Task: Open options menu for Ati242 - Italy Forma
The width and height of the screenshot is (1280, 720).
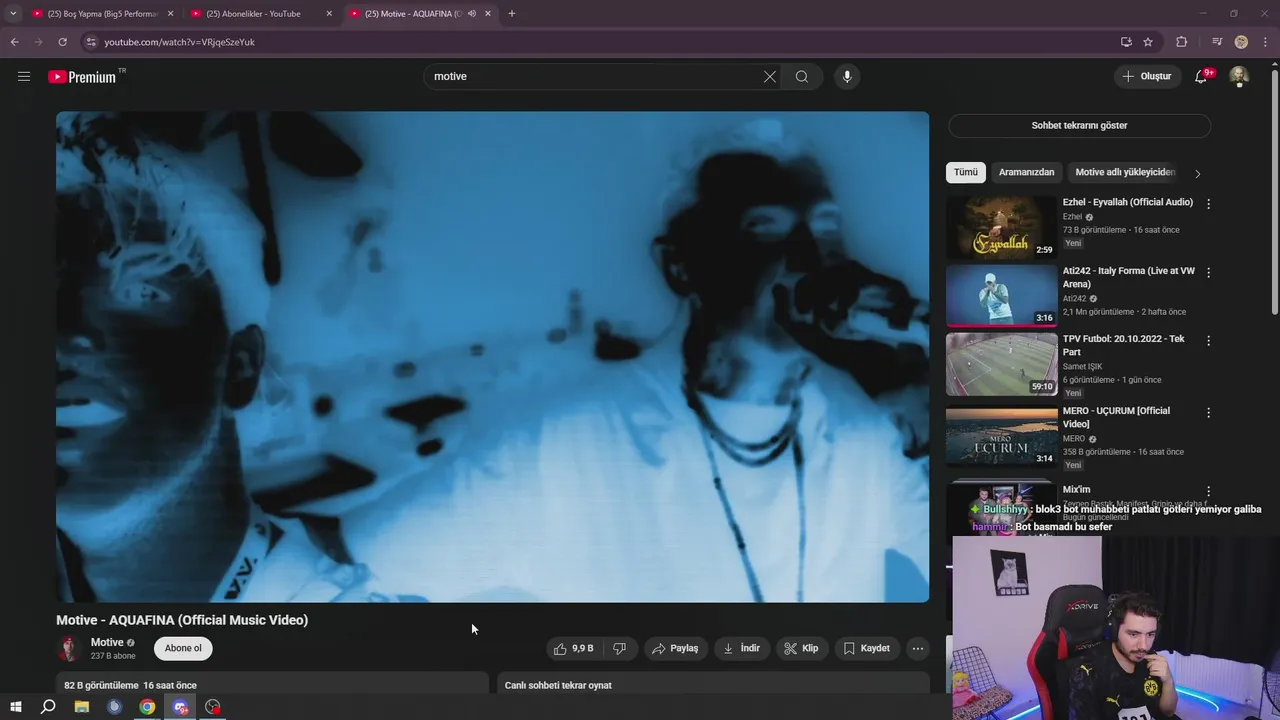Action: [1208, 272]
